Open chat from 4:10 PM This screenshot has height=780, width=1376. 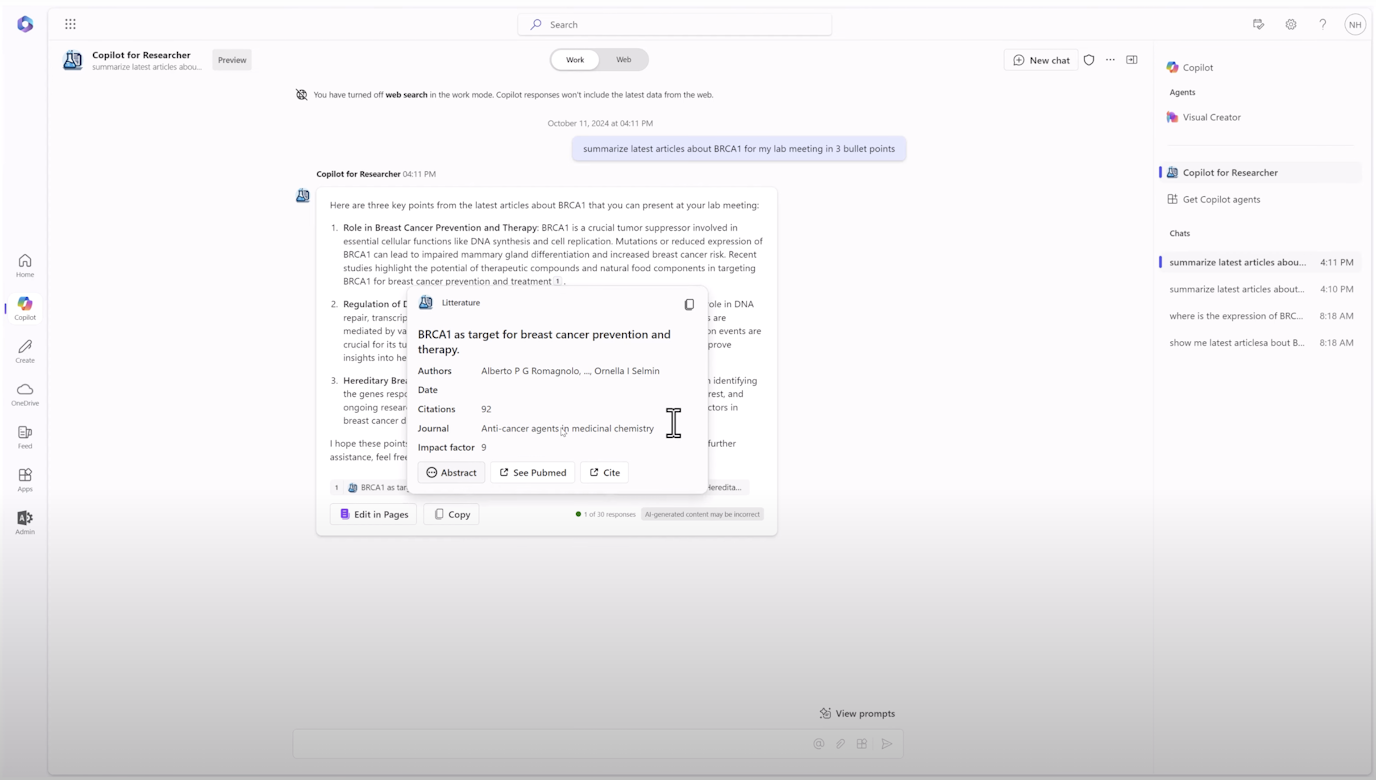[x=1260, y=289]
